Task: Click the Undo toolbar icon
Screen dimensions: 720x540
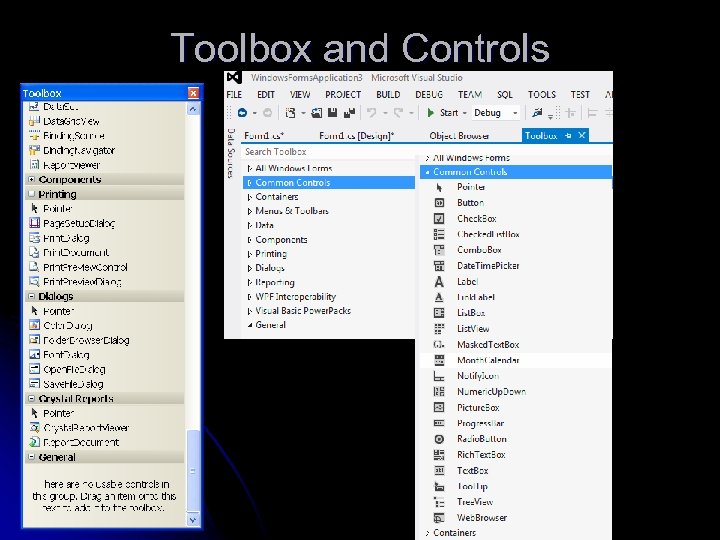Action: pos(371,112)
